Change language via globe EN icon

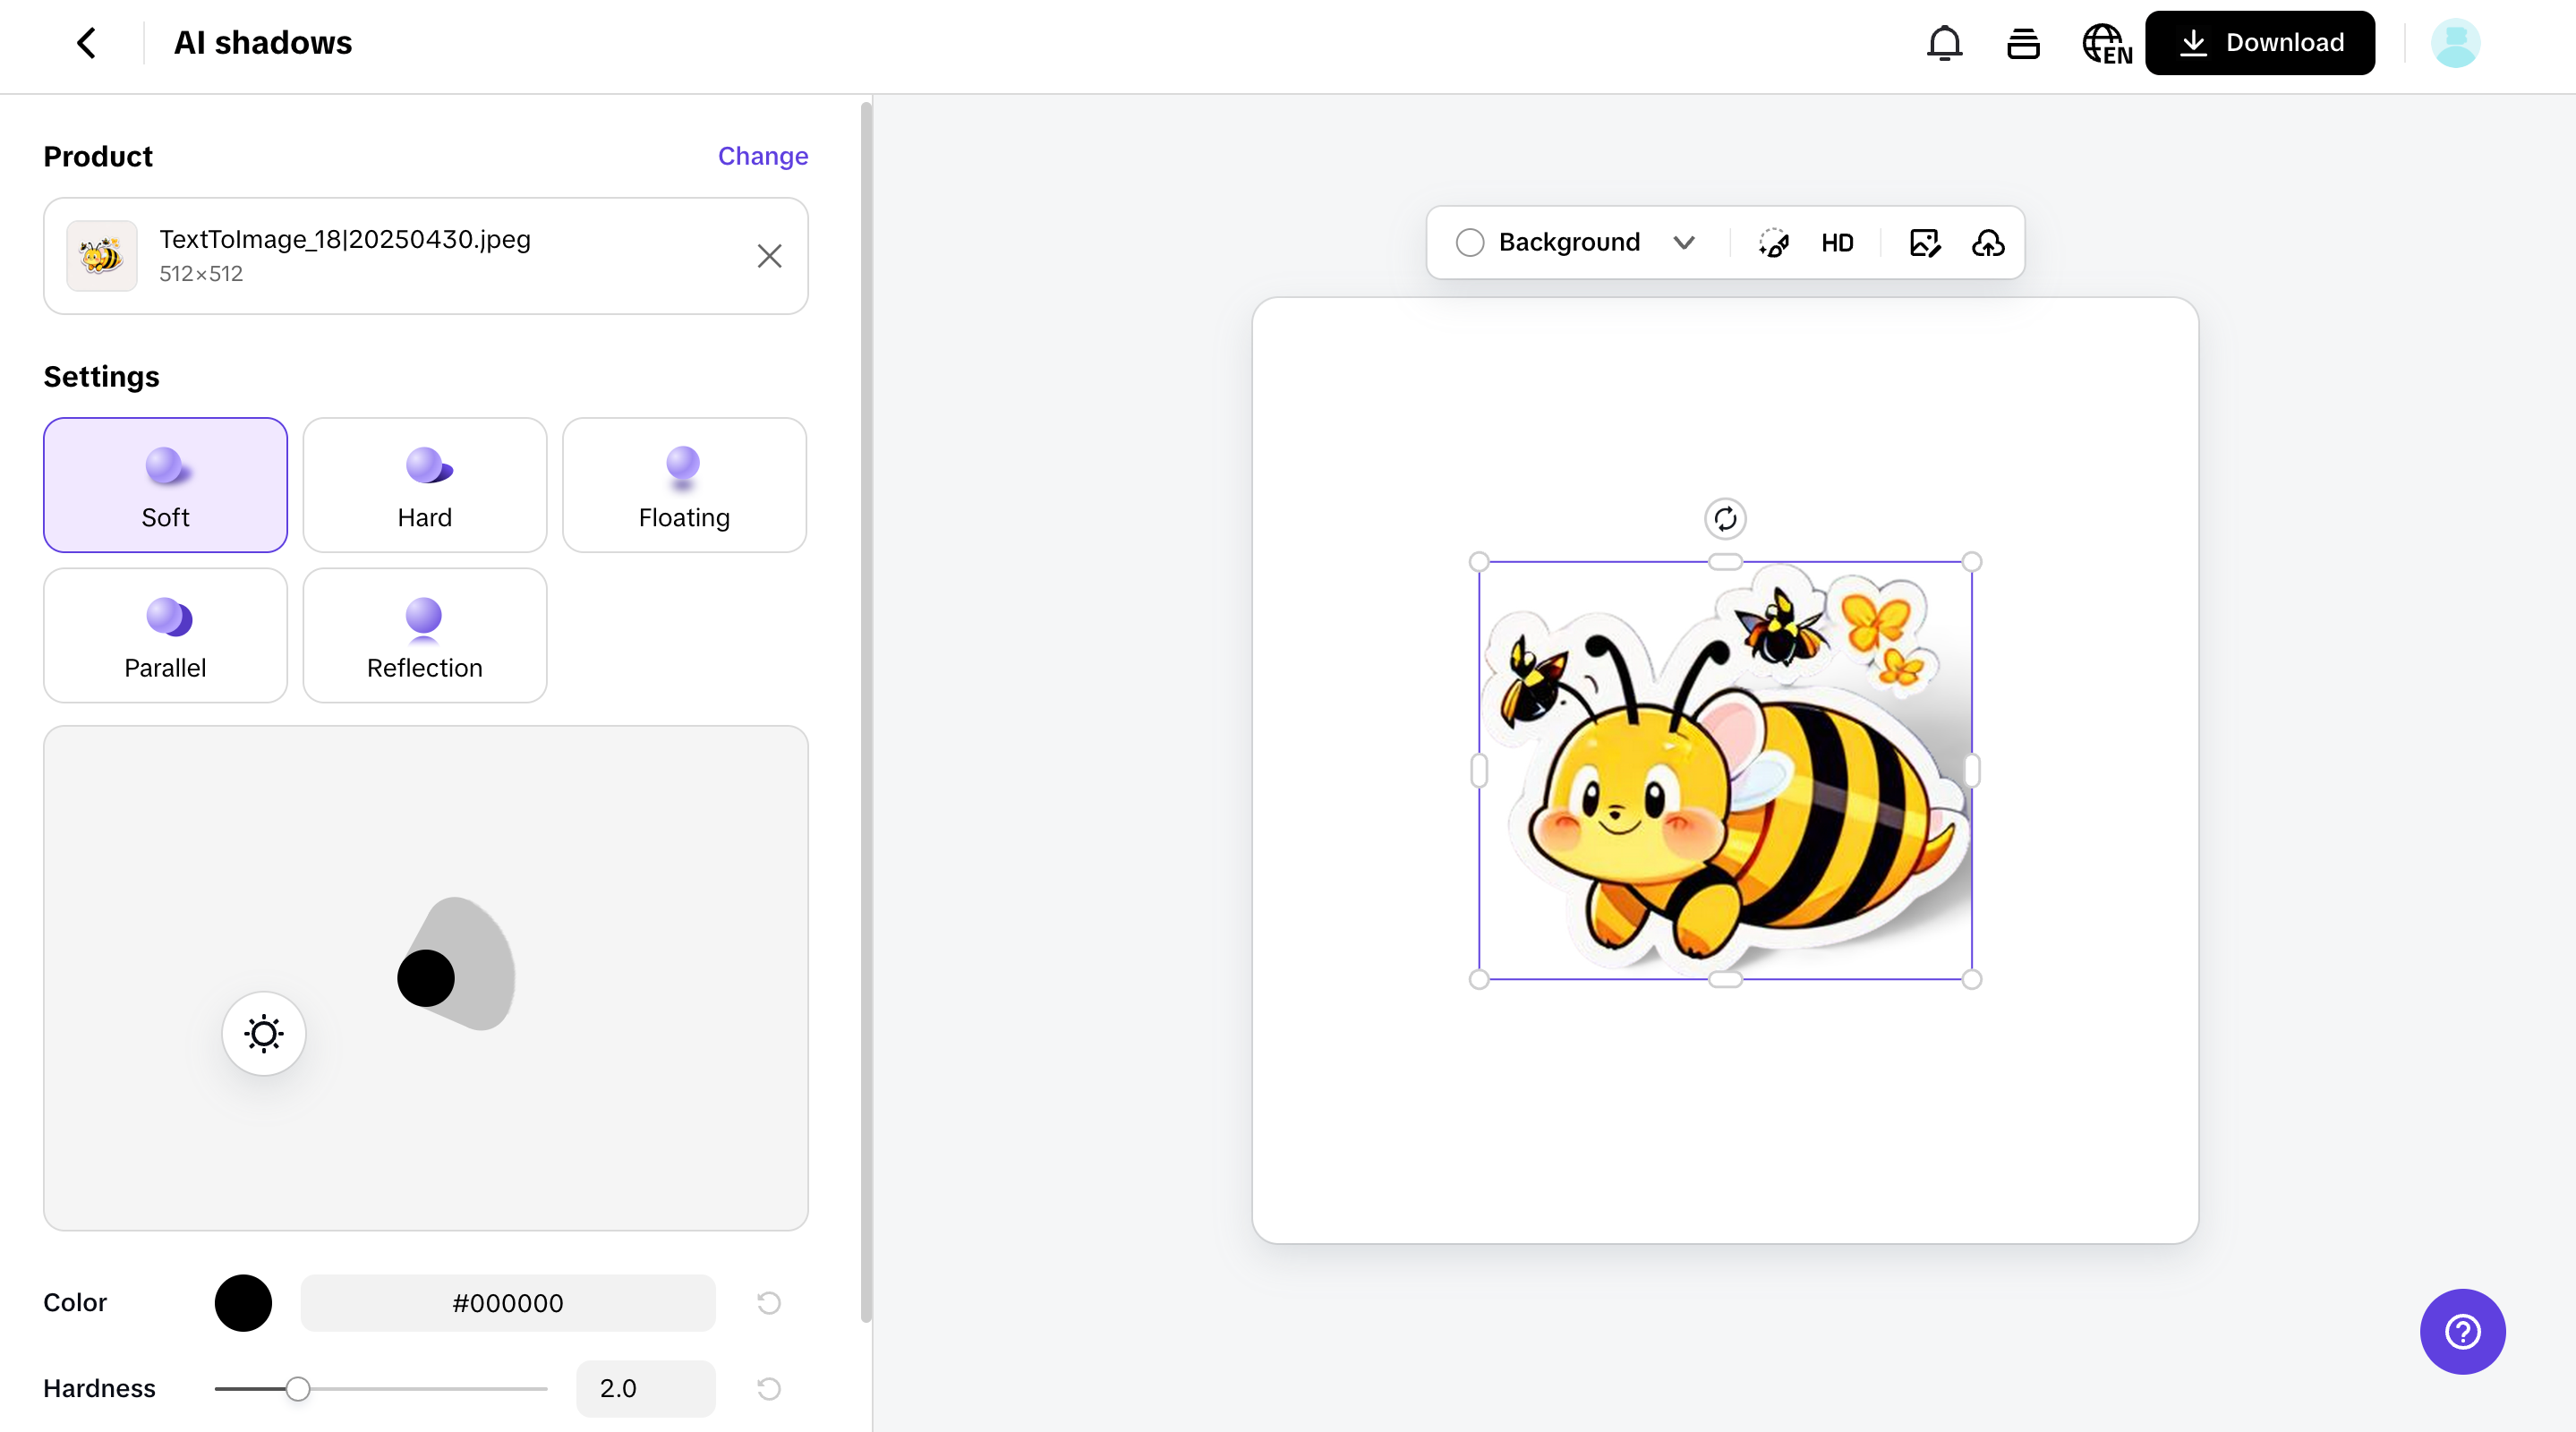coord(2106,44)
